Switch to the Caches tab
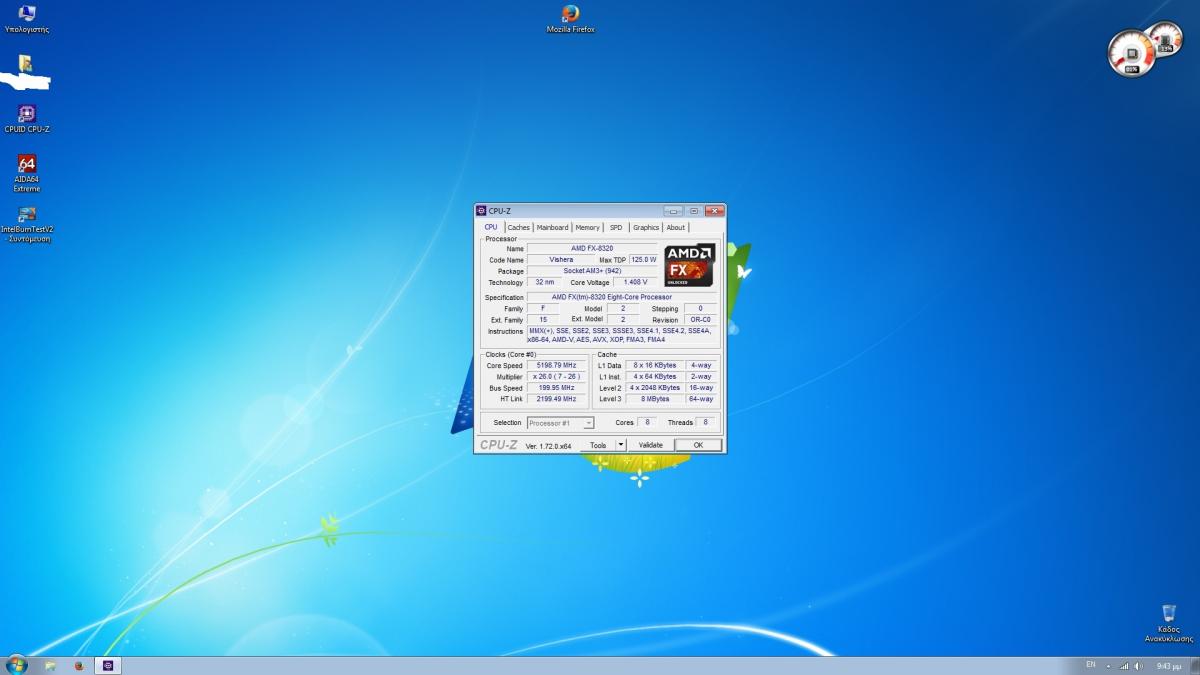1200x675 pixels. pyautogui.click(x=519, y=227)
